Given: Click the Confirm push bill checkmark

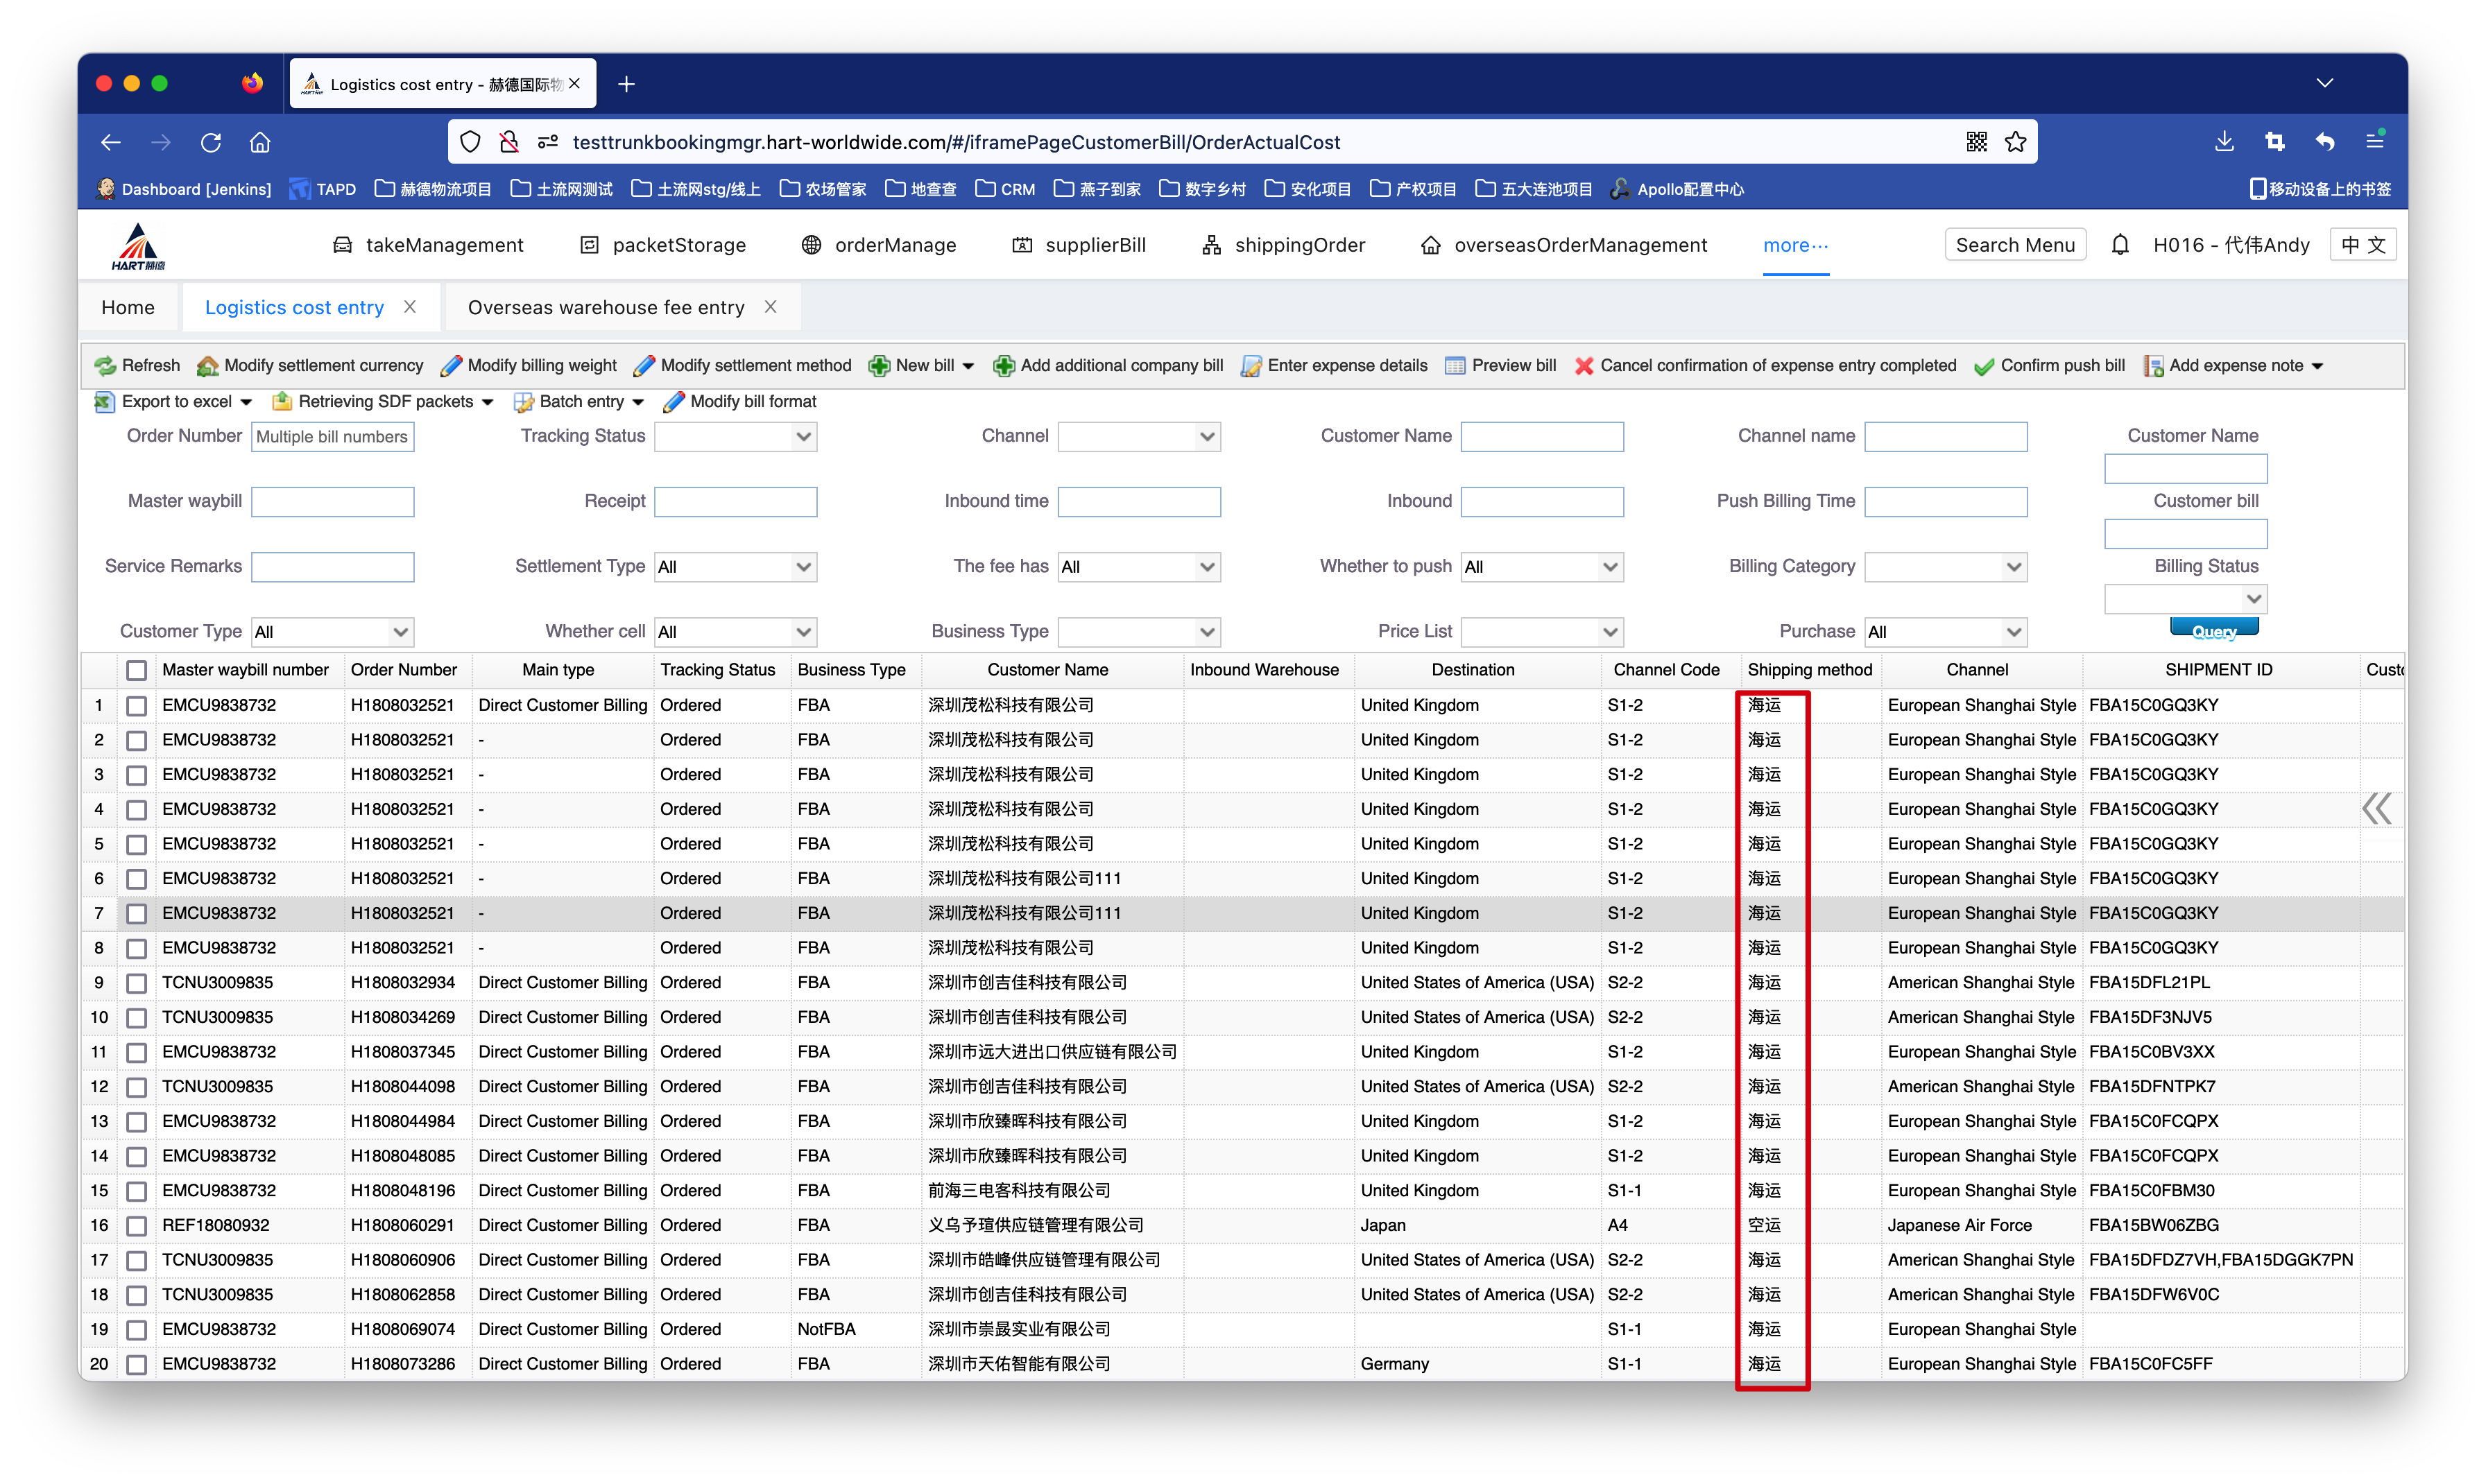Looking at the screenshot, I should pyautogui.click(x=1984, y=366).
